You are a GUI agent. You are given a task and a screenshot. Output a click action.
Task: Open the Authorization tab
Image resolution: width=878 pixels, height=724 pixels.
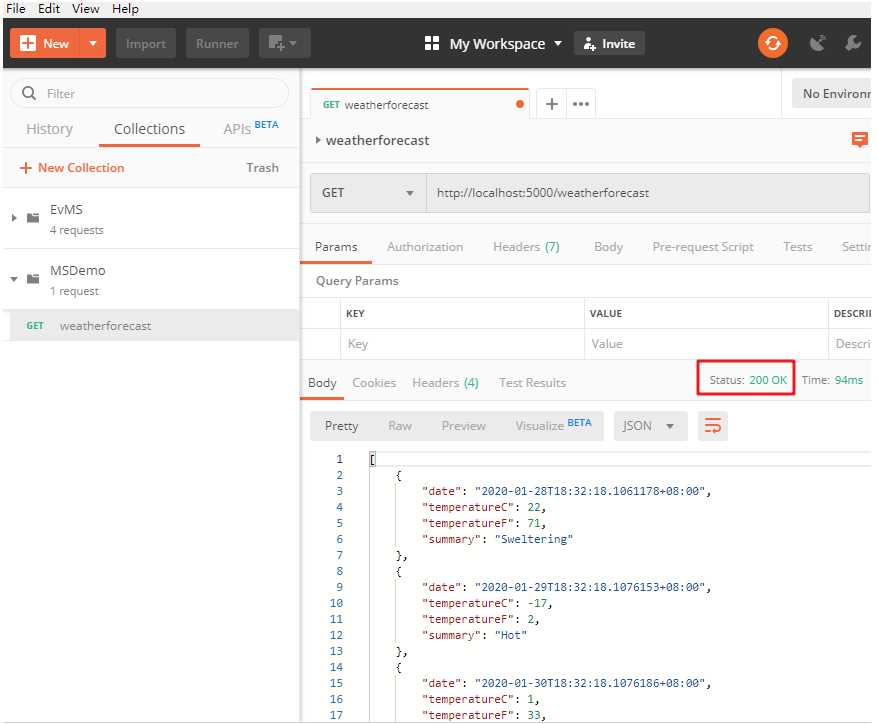tap(425, 247)
